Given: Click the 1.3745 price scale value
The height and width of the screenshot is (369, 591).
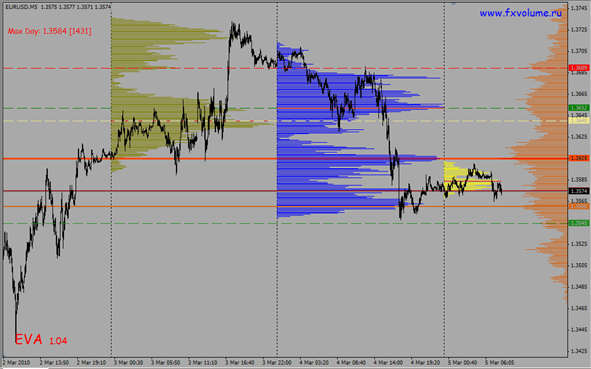Looking at the screenshot, I should coord(579,8).
